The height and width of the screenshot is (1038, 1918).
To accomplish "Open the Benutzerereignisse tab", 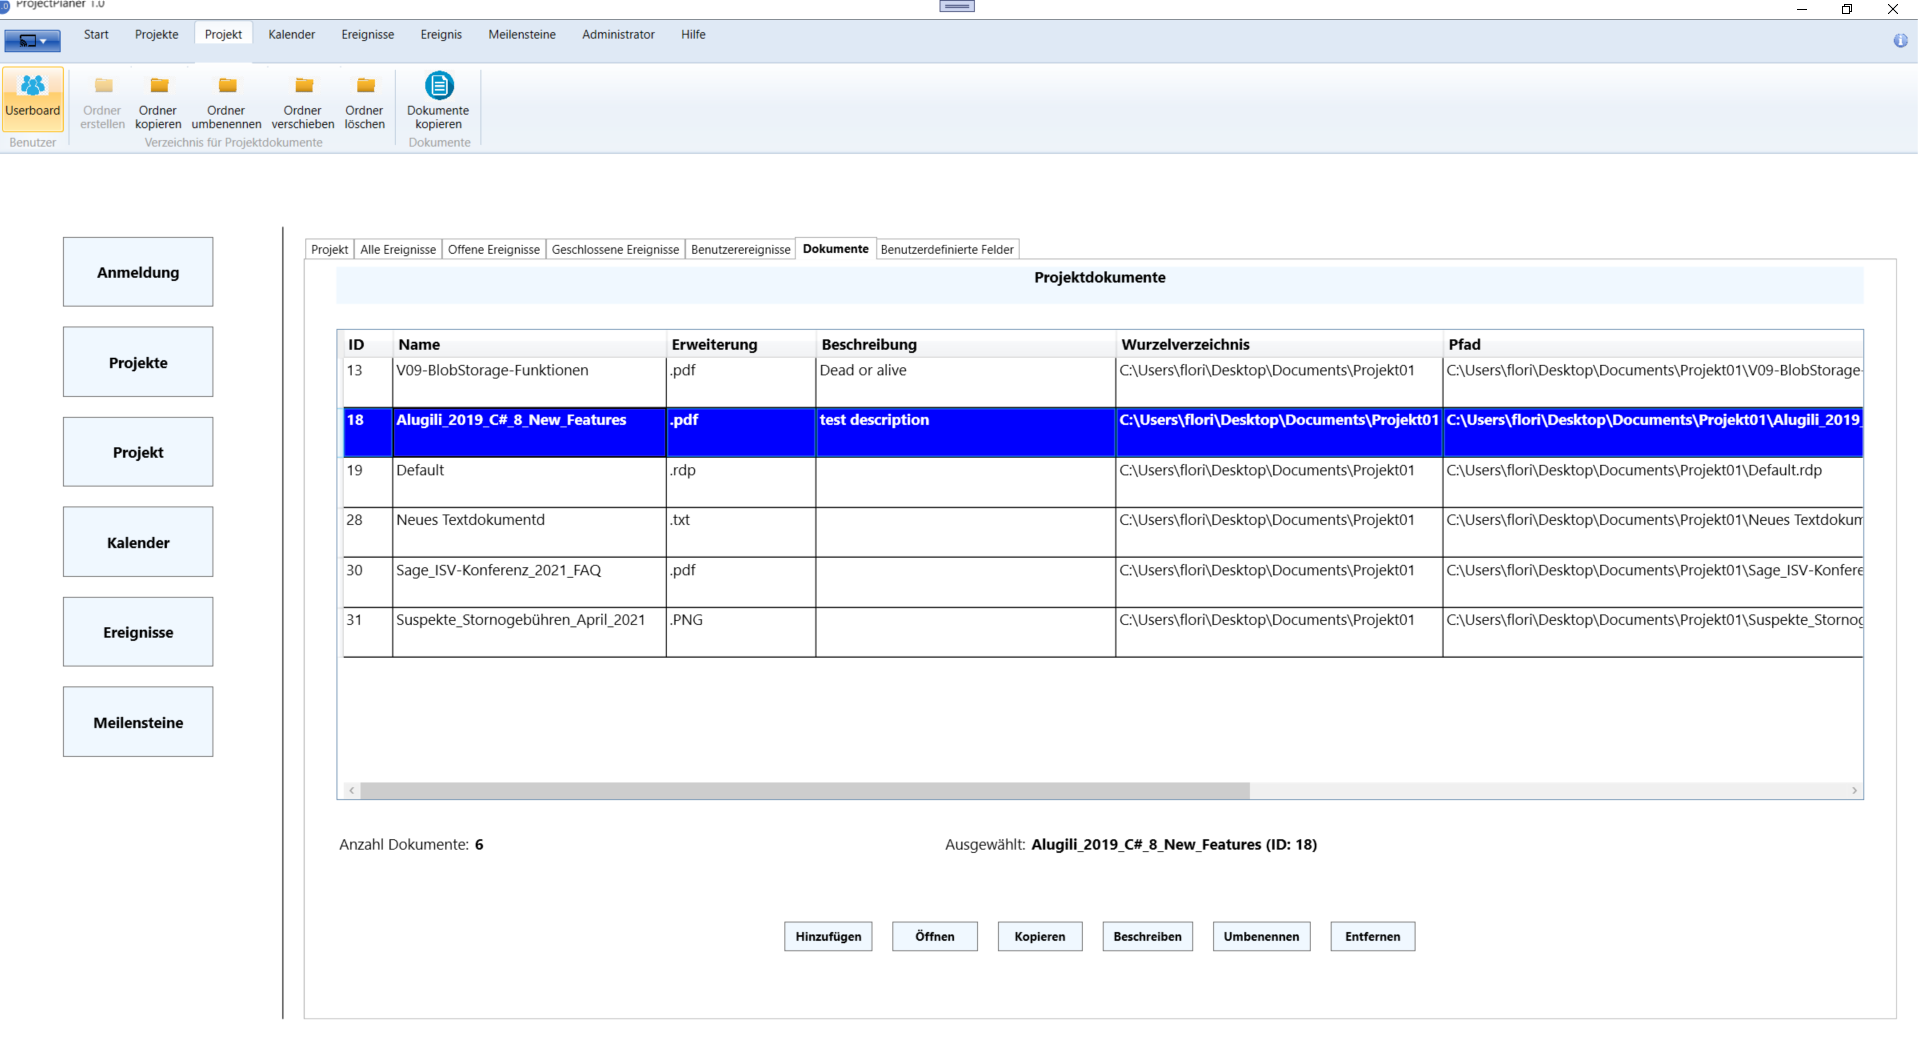I will click(740, 249).
